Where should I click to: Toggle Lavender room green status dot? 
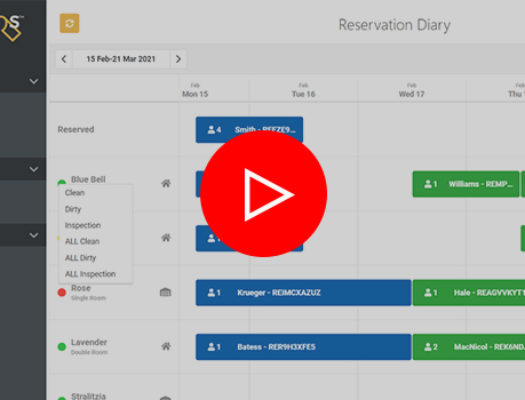pos(62,347)
